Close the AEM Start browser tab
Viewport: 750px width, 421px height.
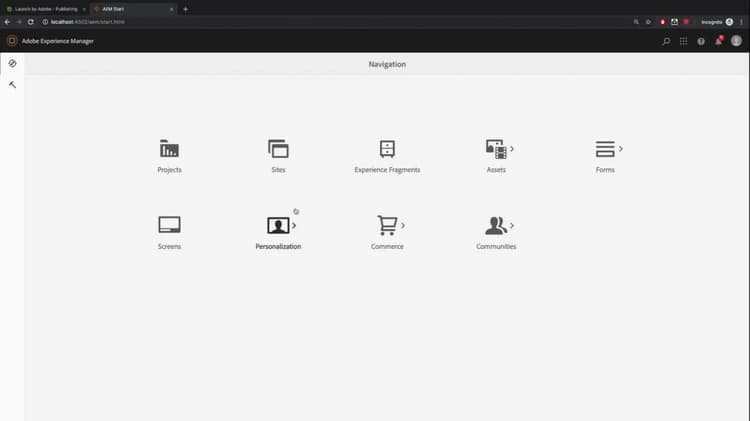point(172,9)
